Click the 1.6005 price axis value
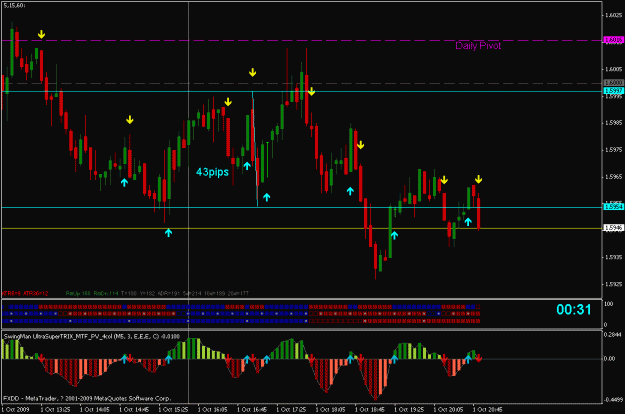This screenshot has height=414, width=625. (613, 69)
